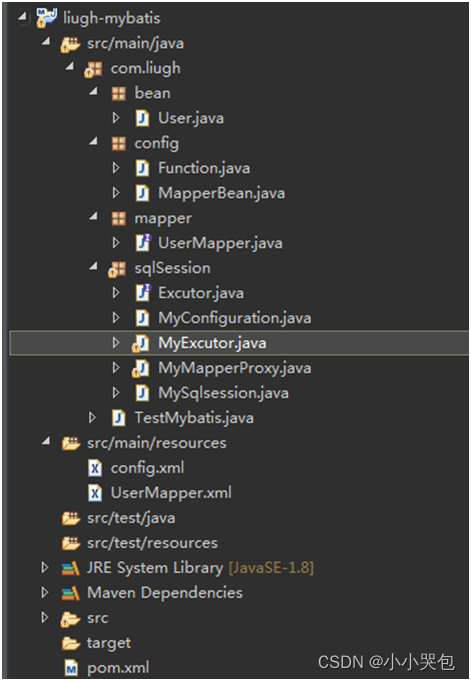The image size is (471, 681).
Task: Click the MyExcutor.java warning file icon
Action: click(x=141, y=344)
